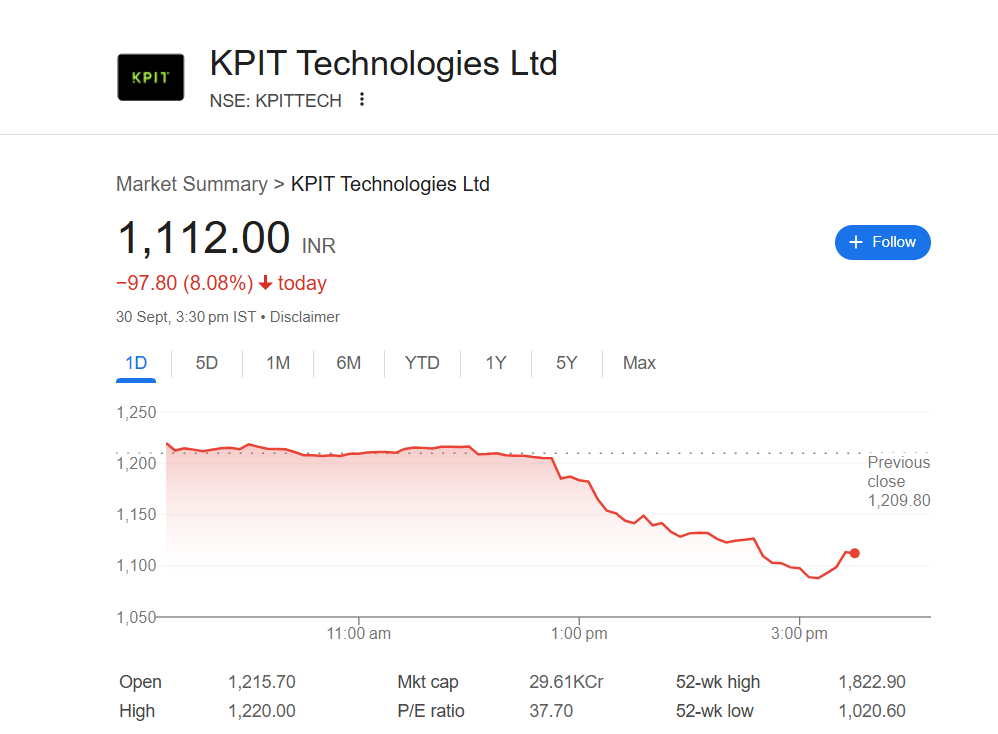The width and height of the screenshot is (998, 734).
Task: Open the three-dot more options menu
Action: [362, 100]
